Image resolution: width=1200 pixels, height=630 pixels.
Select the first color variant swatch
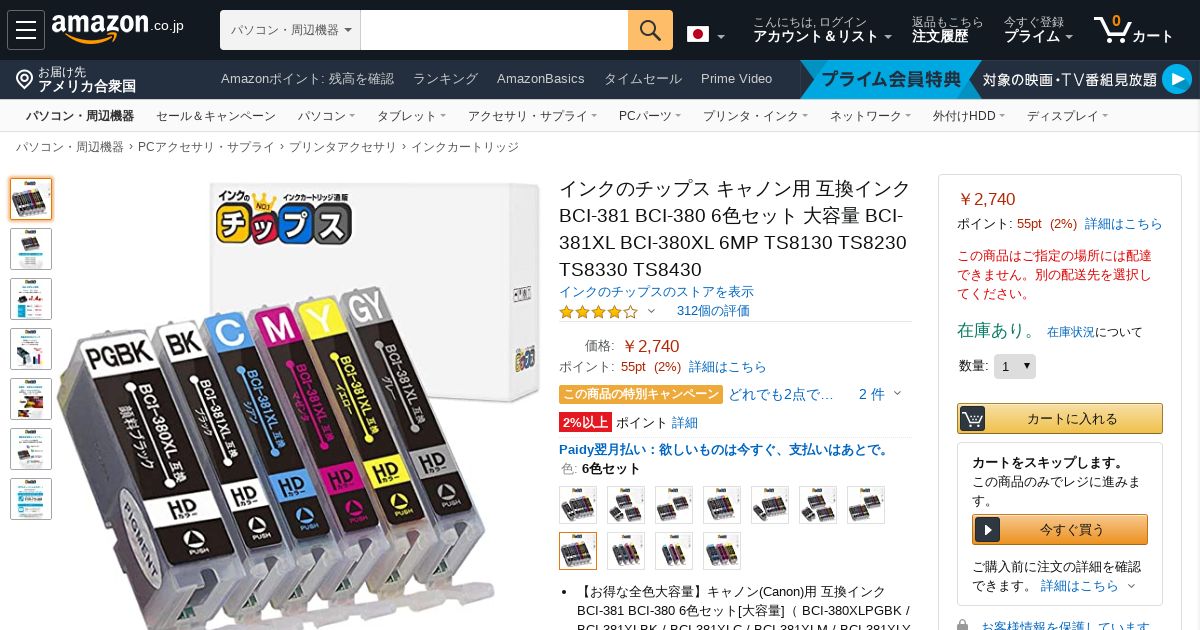pyautogui.click(x=578, y=505)
